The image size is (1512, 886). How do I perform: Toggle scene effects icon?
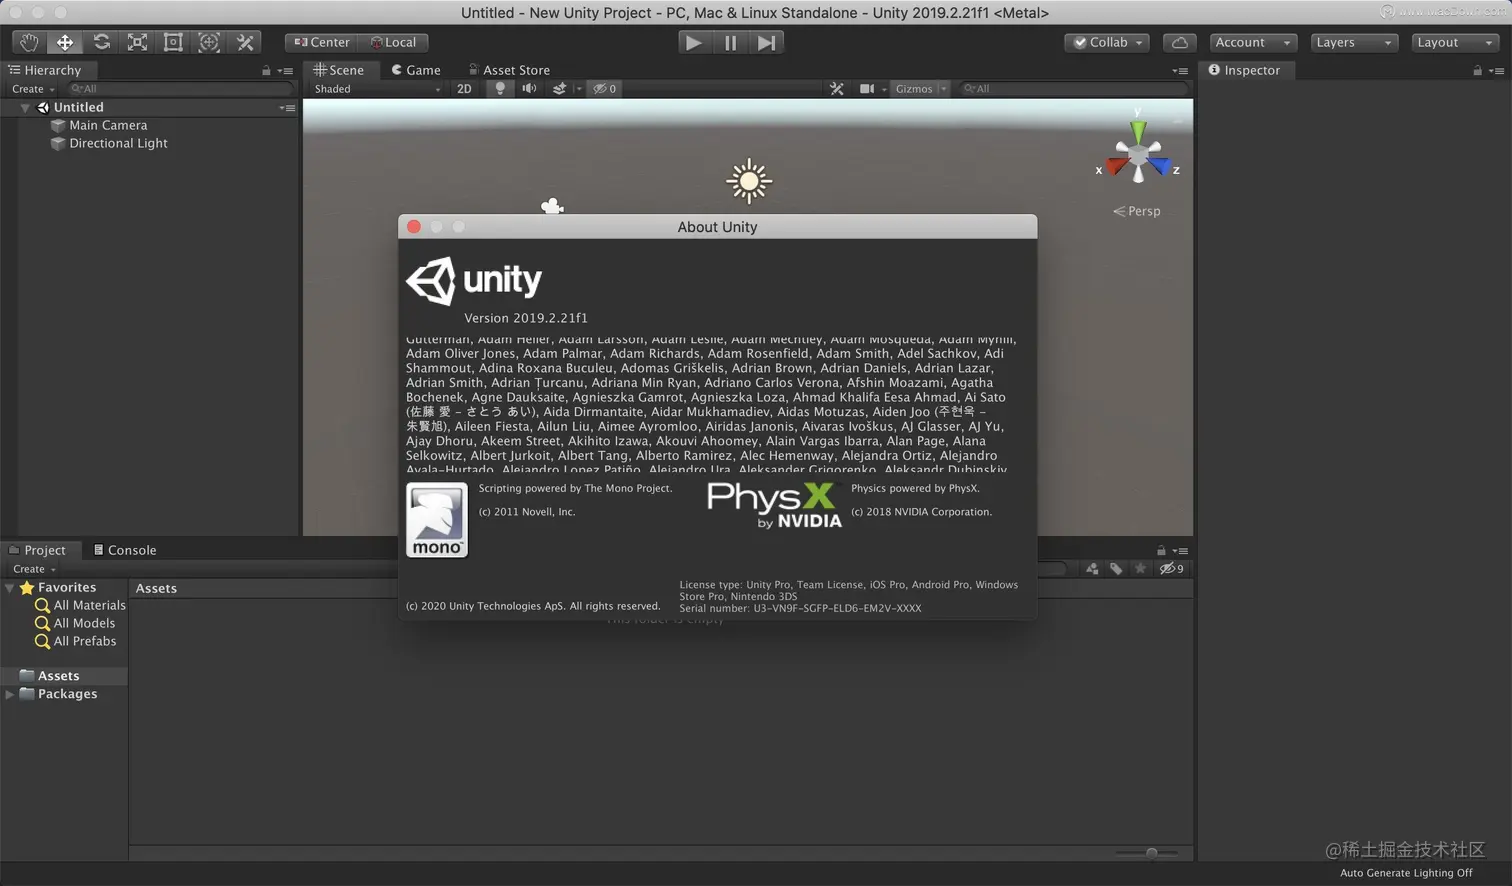coord(560,89)
